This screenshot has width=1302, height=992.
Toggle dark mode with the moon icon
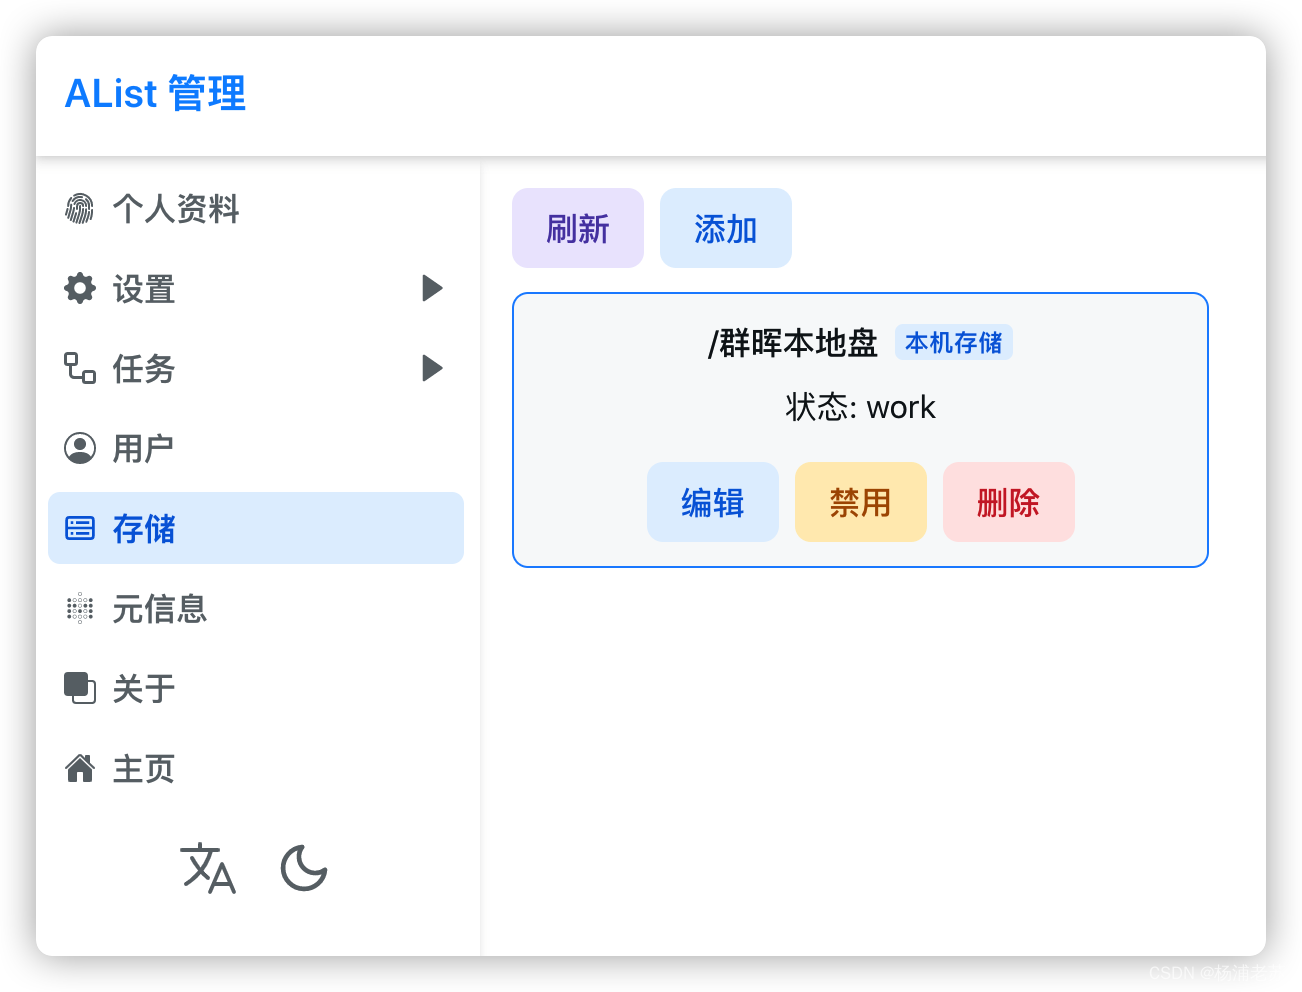point(304,868)
